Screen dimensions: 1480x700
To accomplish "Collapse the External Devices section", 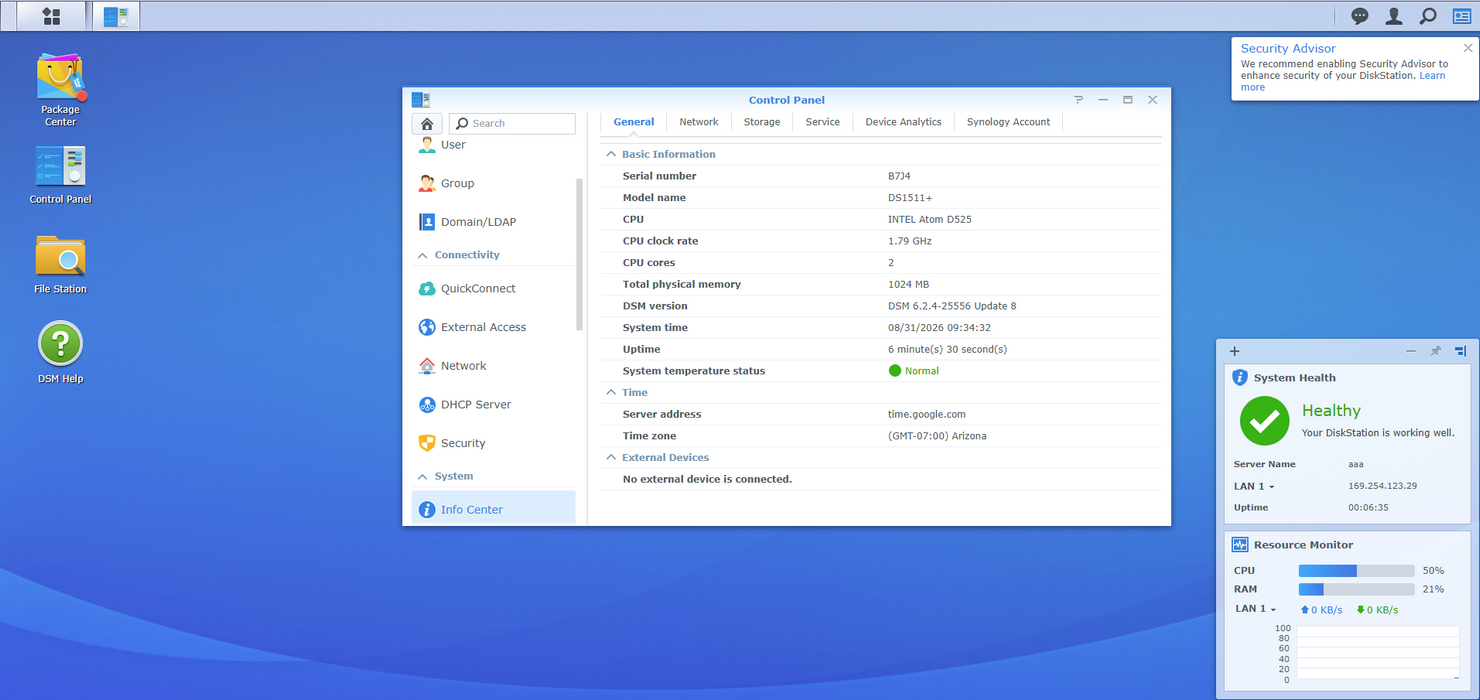I will 611,457.
